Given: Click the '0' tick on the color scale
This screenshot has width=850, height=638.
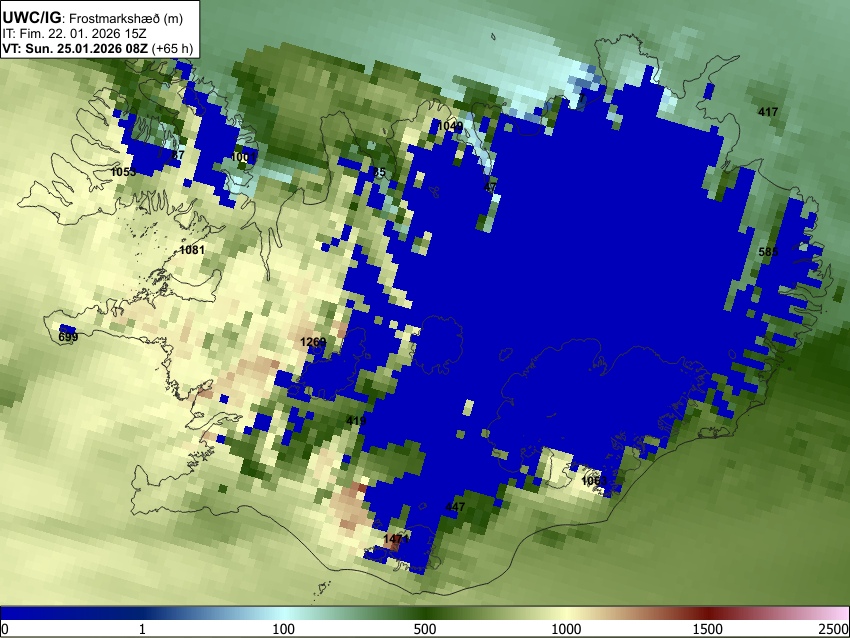Looking at the screenshot, I should (x=5, y=629).
